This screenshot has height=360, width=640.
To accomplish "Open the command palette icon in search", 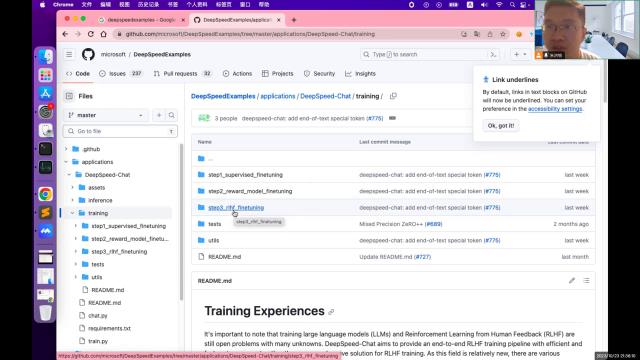I will click(x=493, y=54).
